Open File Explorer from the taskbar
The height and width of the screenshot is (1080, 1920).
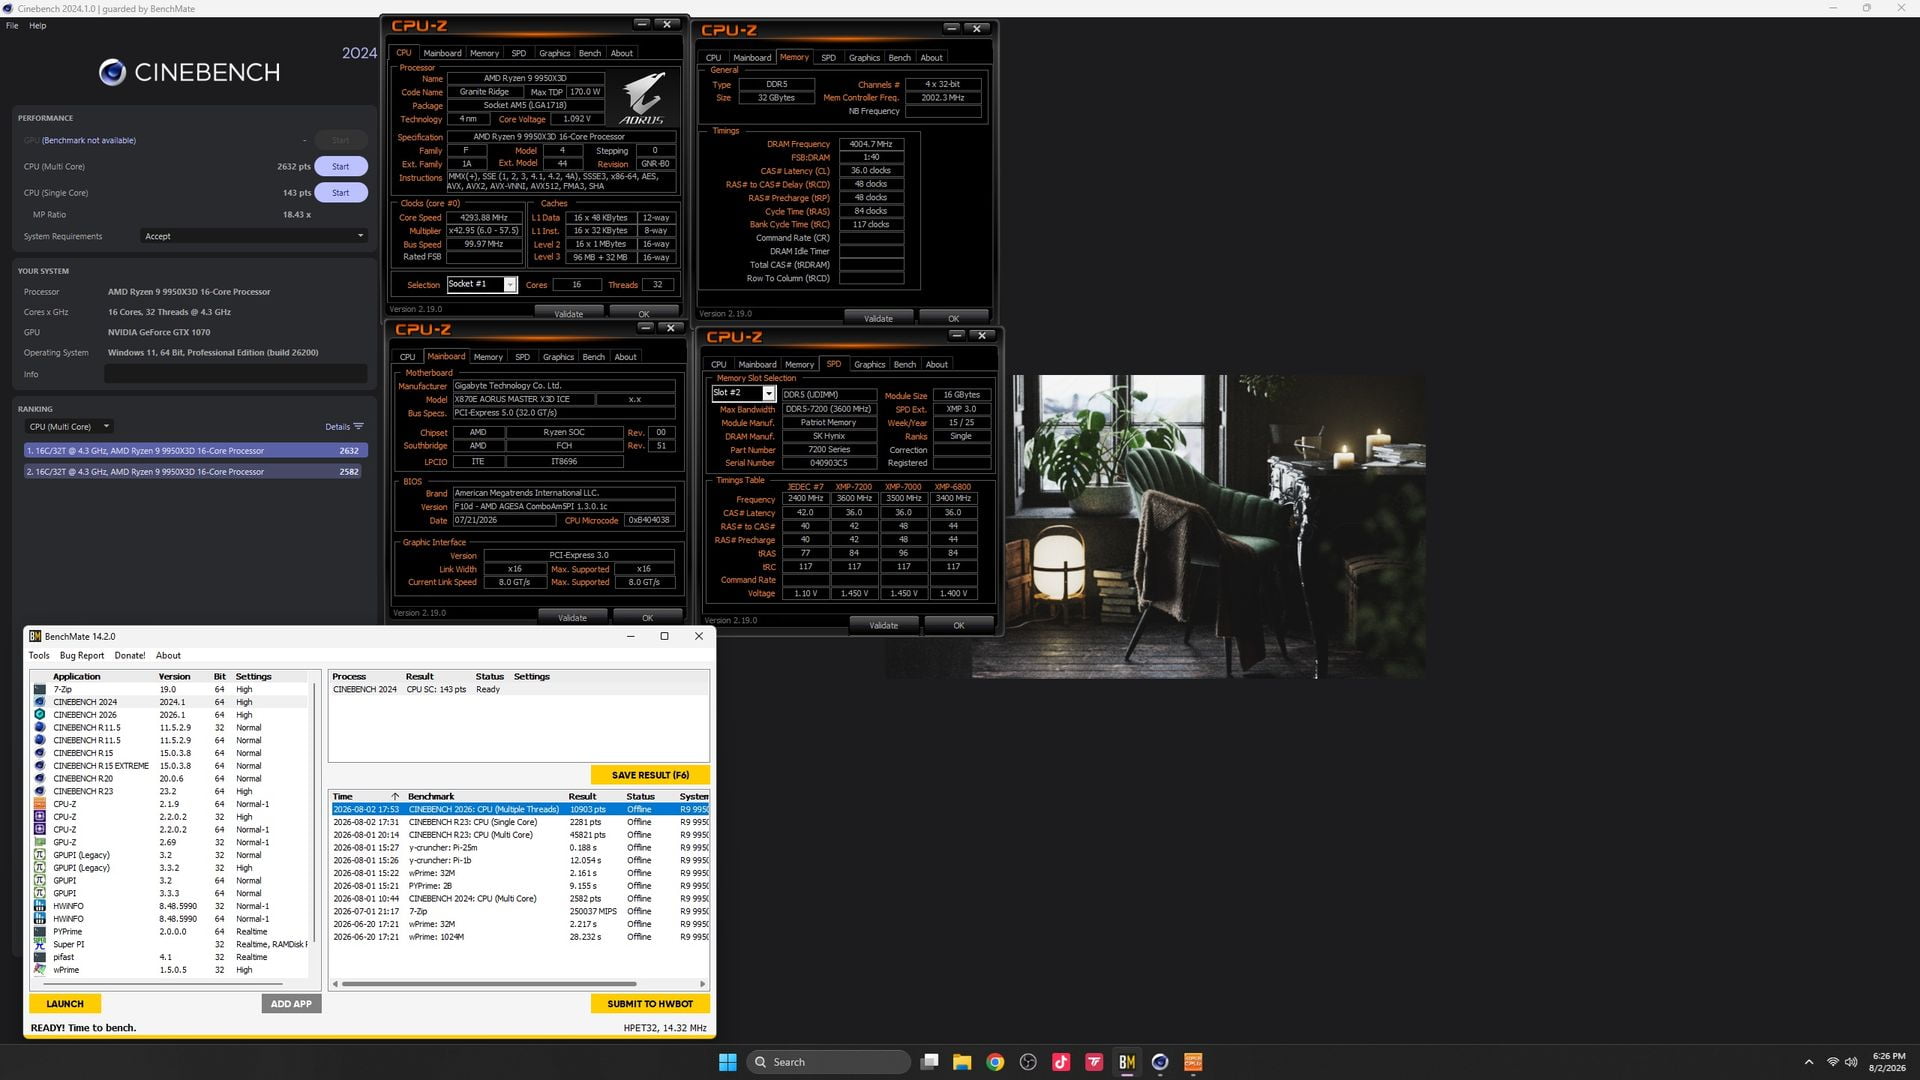962,1062
